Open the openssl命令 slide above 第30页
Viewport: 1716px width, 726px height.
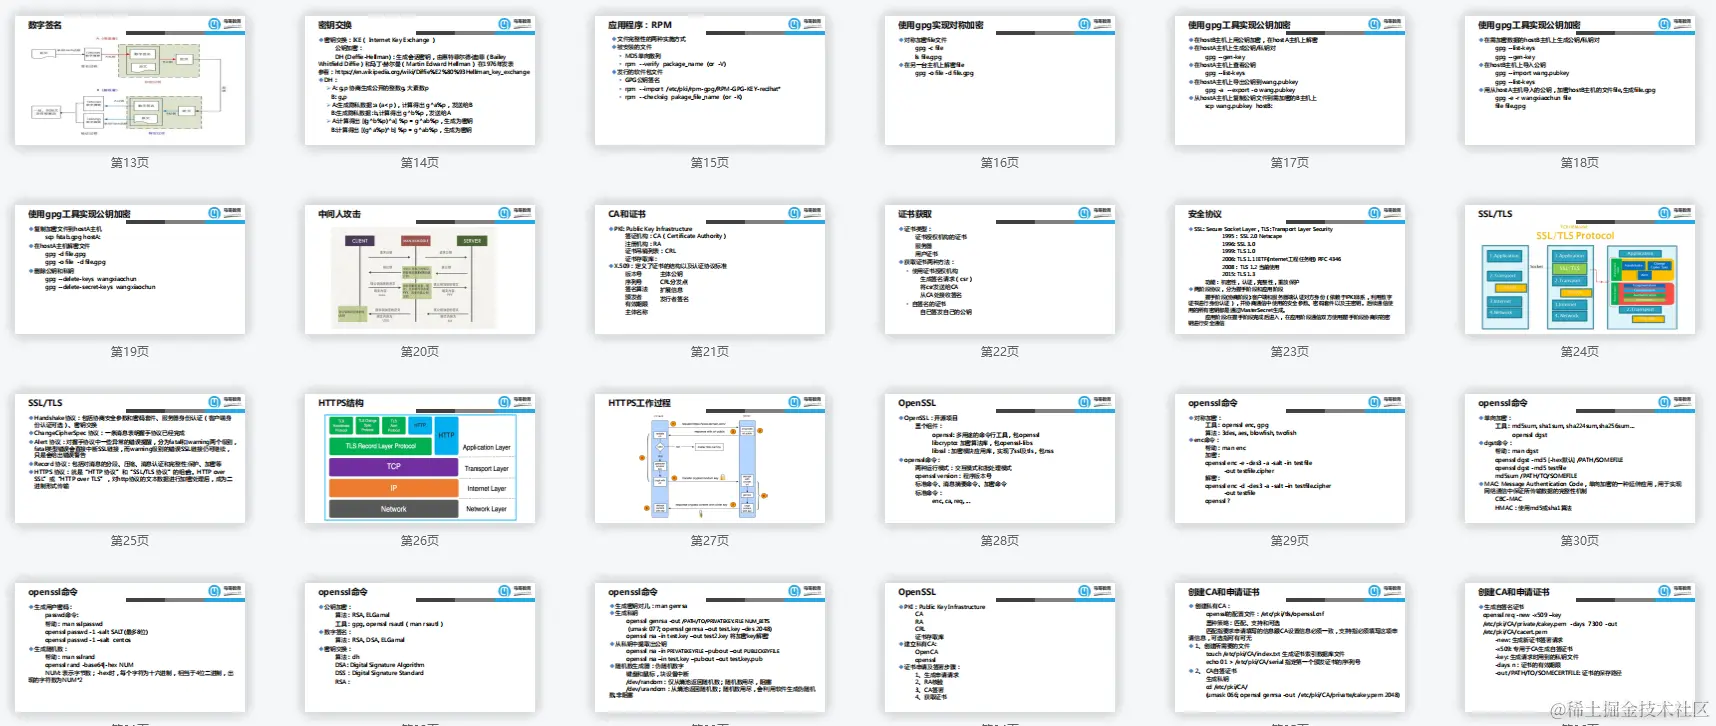[x=1580, y=458]
